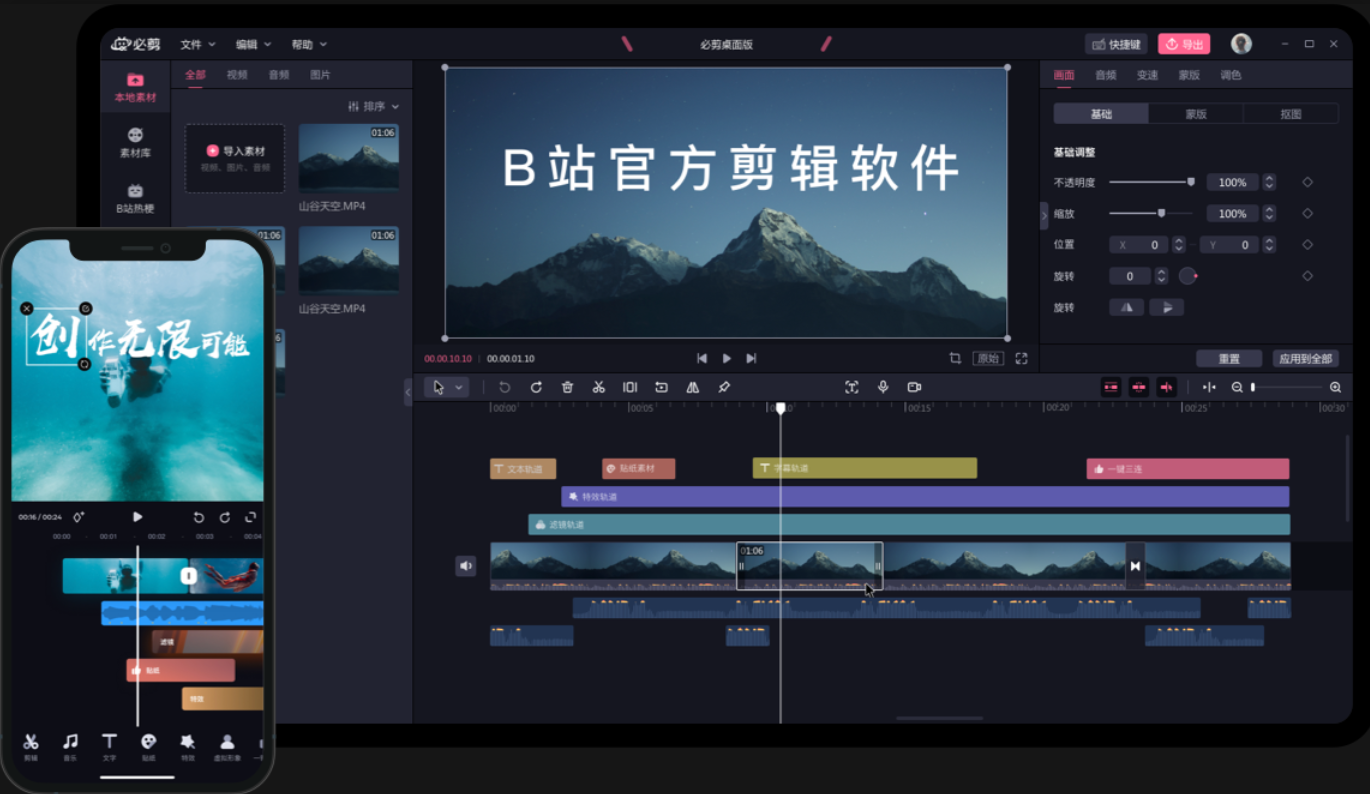Click the 应用到全部 button in the properties panel
The width and height of the screenshot is (1370, 794).
(x=1305, y=358)
